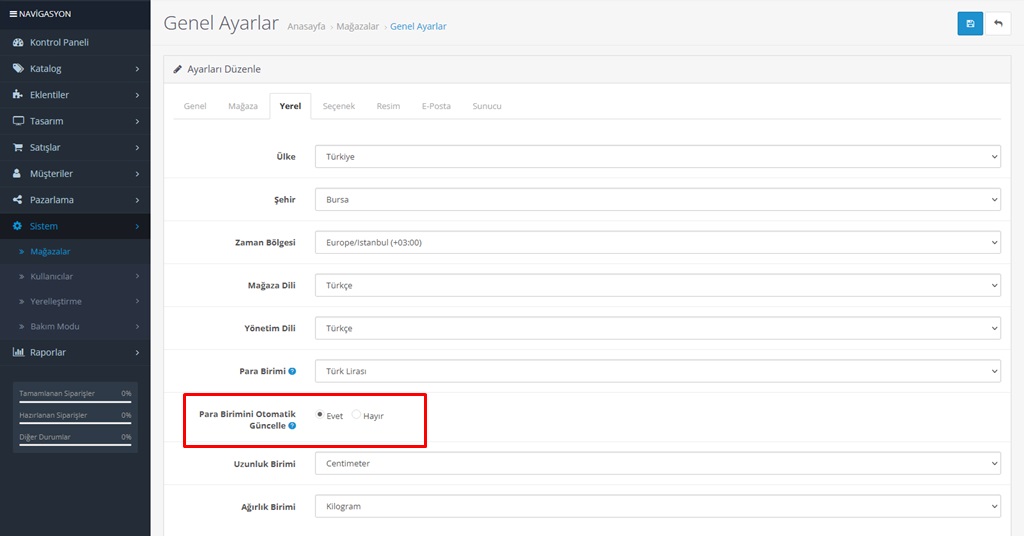Open the Bakım Modu sidebar item

click(75, 326)
